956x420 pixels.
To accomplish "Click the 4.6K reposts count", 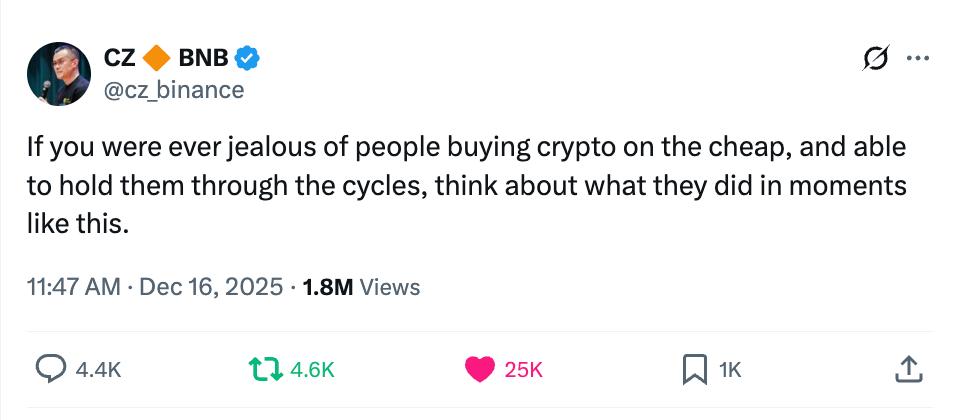I will (312, 370).
